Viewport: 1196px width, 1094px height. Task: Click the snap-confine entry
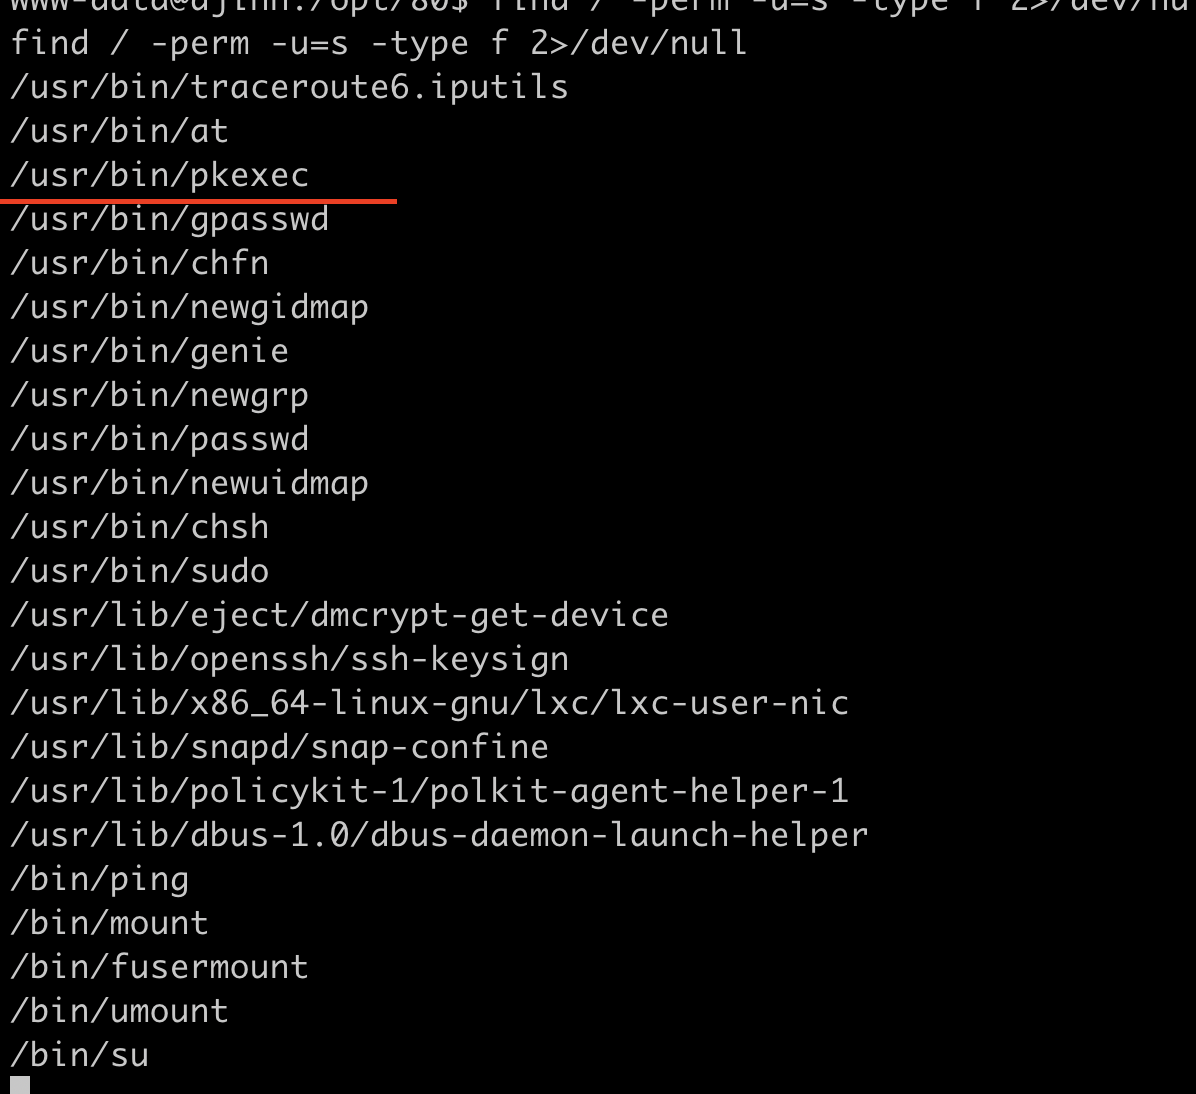pyautogui.click(x=279, y=748)
